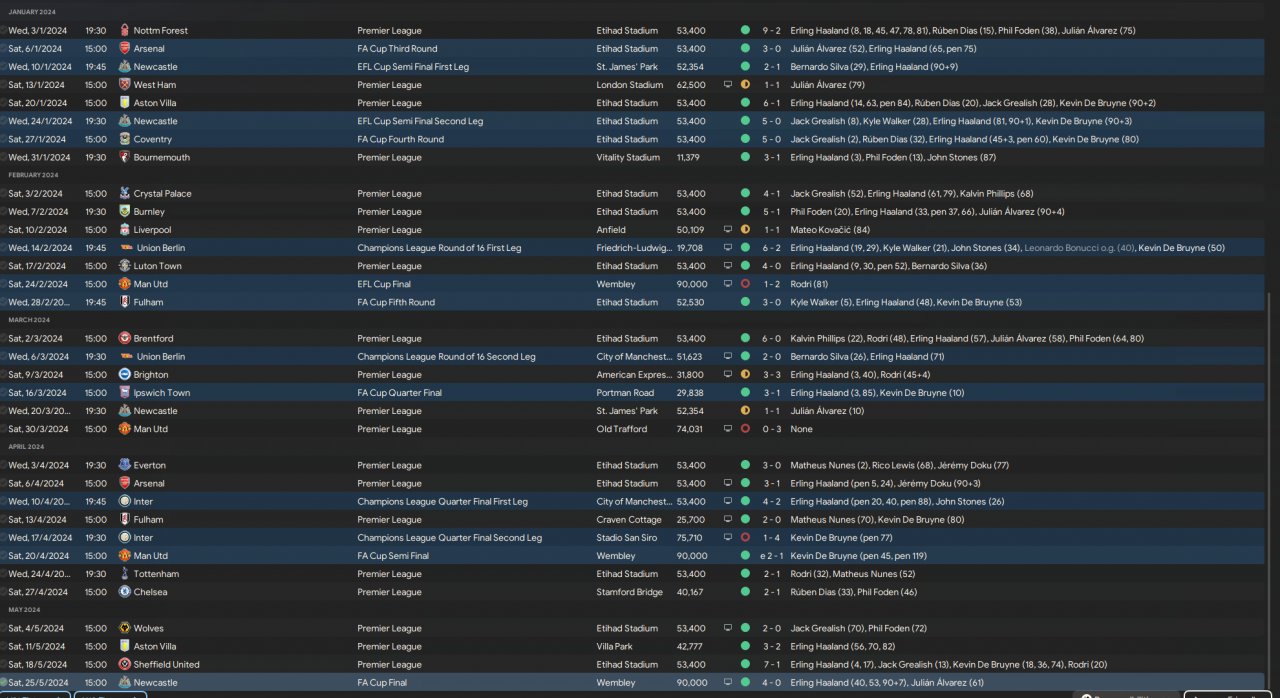The width and height of the screenshot is (1280, 698).
Task: Click the Brentford club badge
Action: [124, 338]
